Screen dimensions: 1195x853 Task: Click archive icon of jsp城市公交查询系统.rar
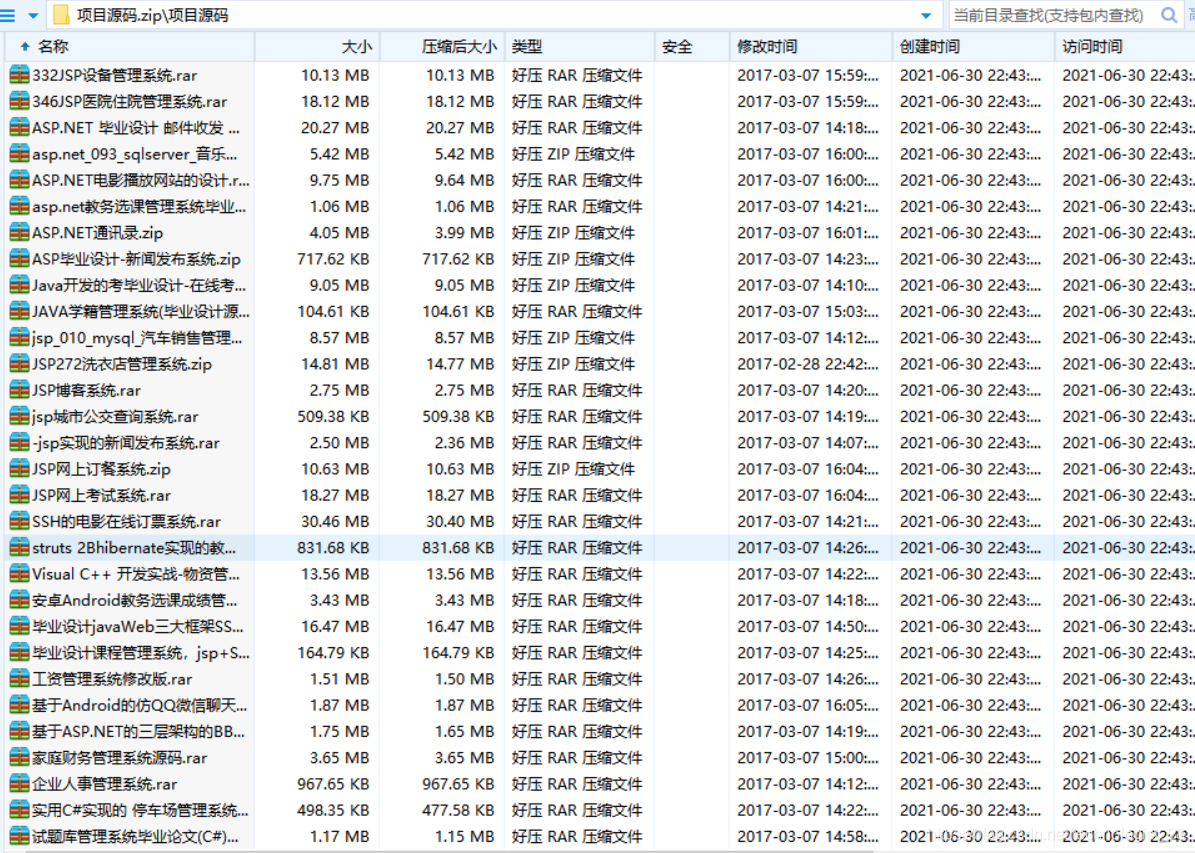coord(19,416)
